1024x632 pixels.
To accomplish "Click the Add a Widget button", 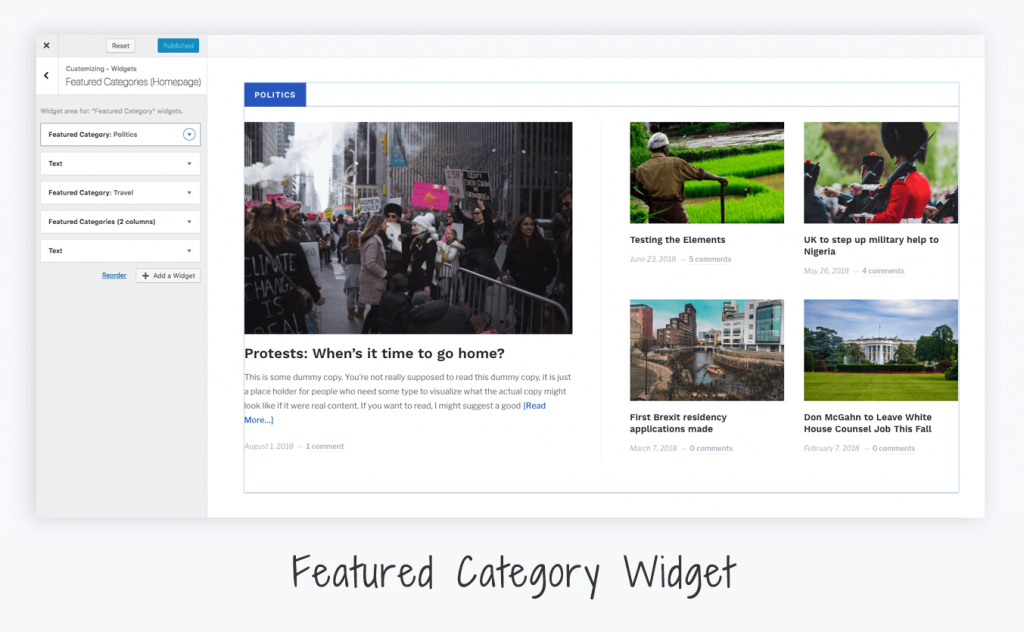I will point(168,276).
